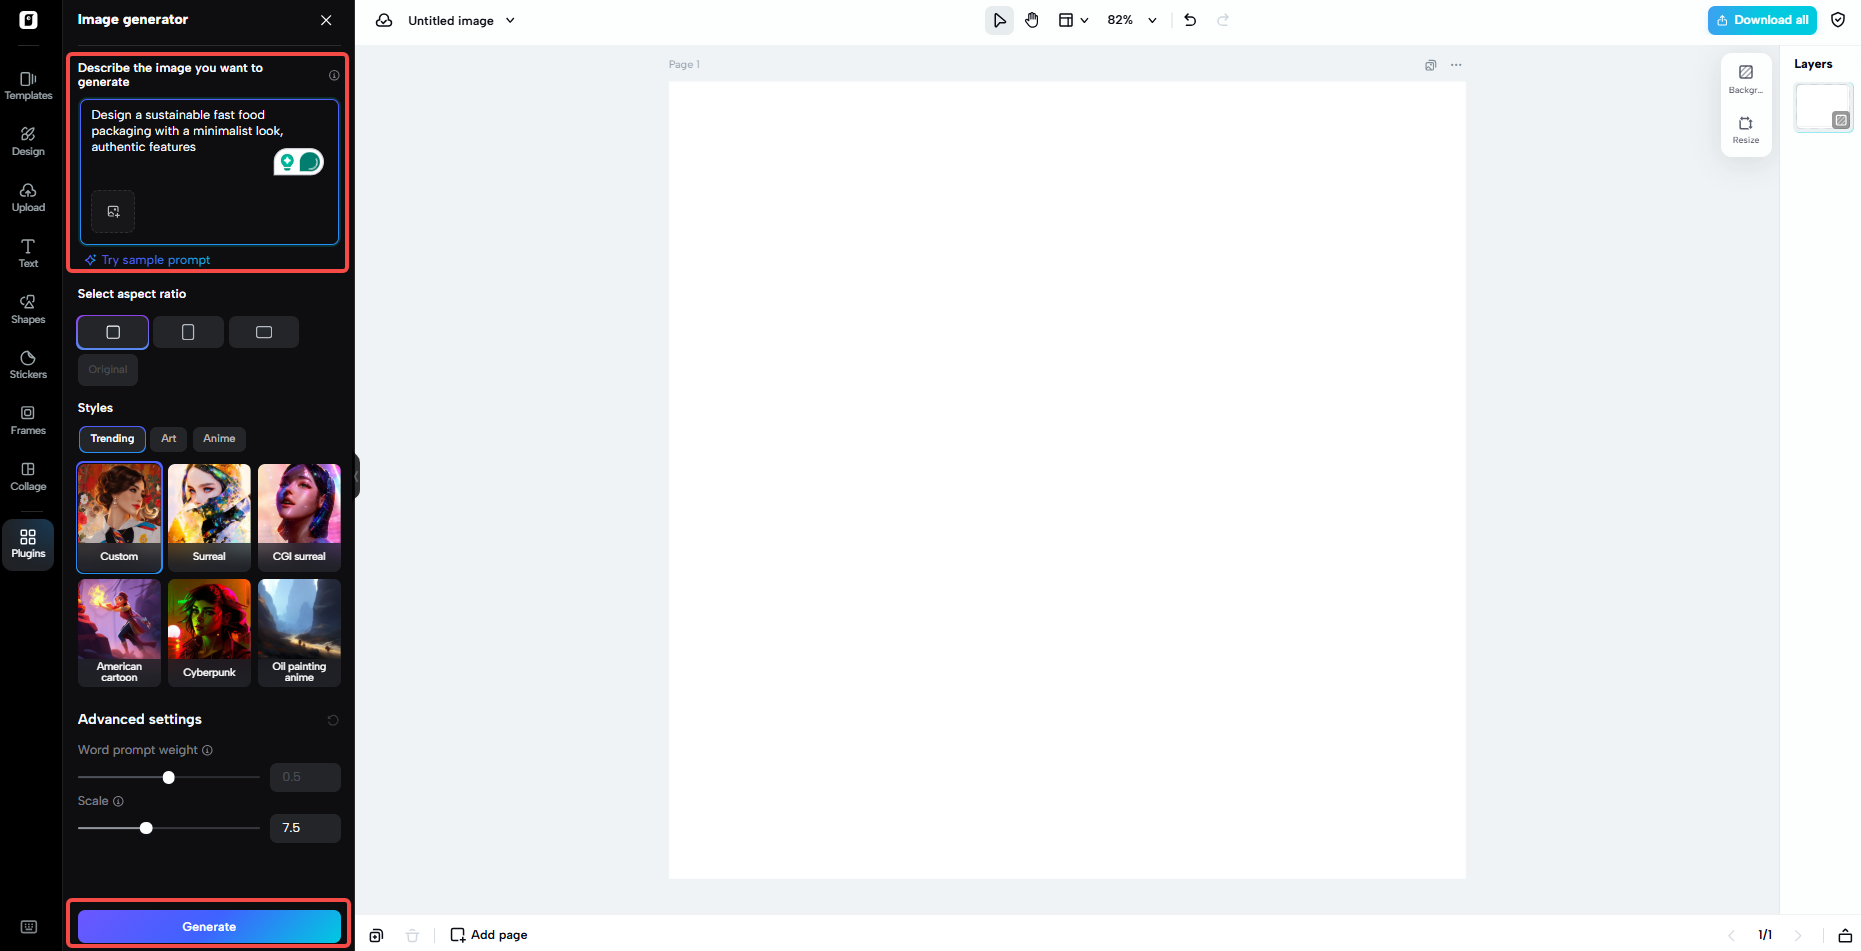1861x951 pixels.
Task: Select the square aspect ratio
Action: click(x=112, y=331)
